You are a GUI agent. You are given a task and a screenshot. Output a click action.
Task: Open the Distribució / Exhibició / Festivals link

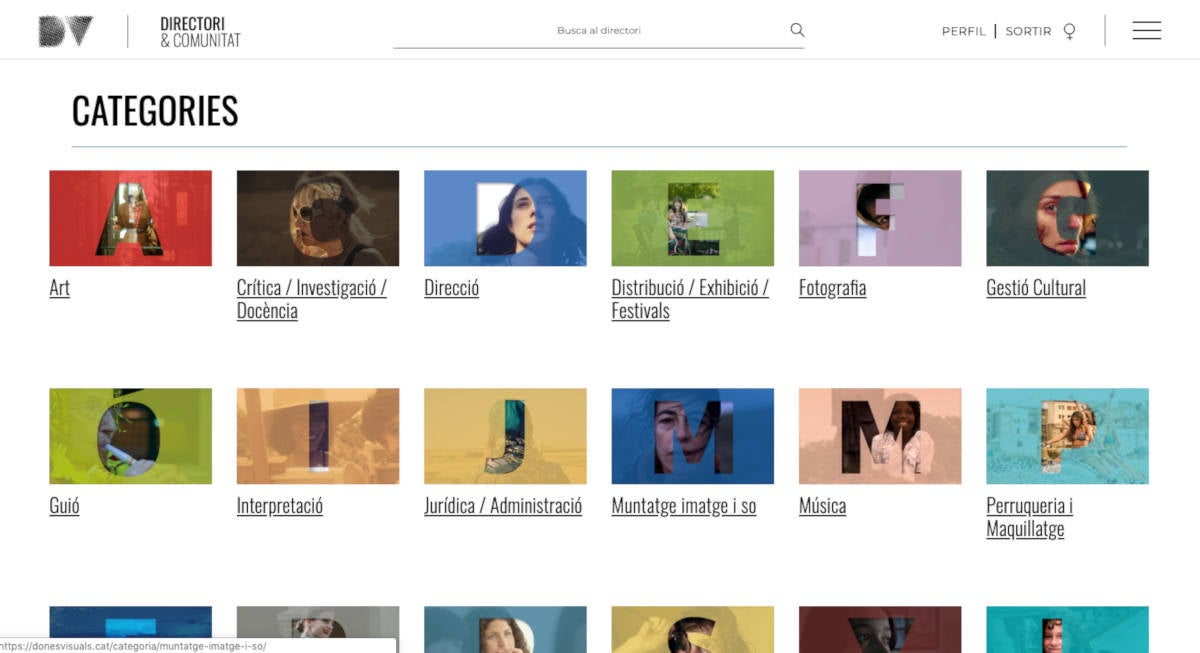pyautogui.click(x=690, y=299)
